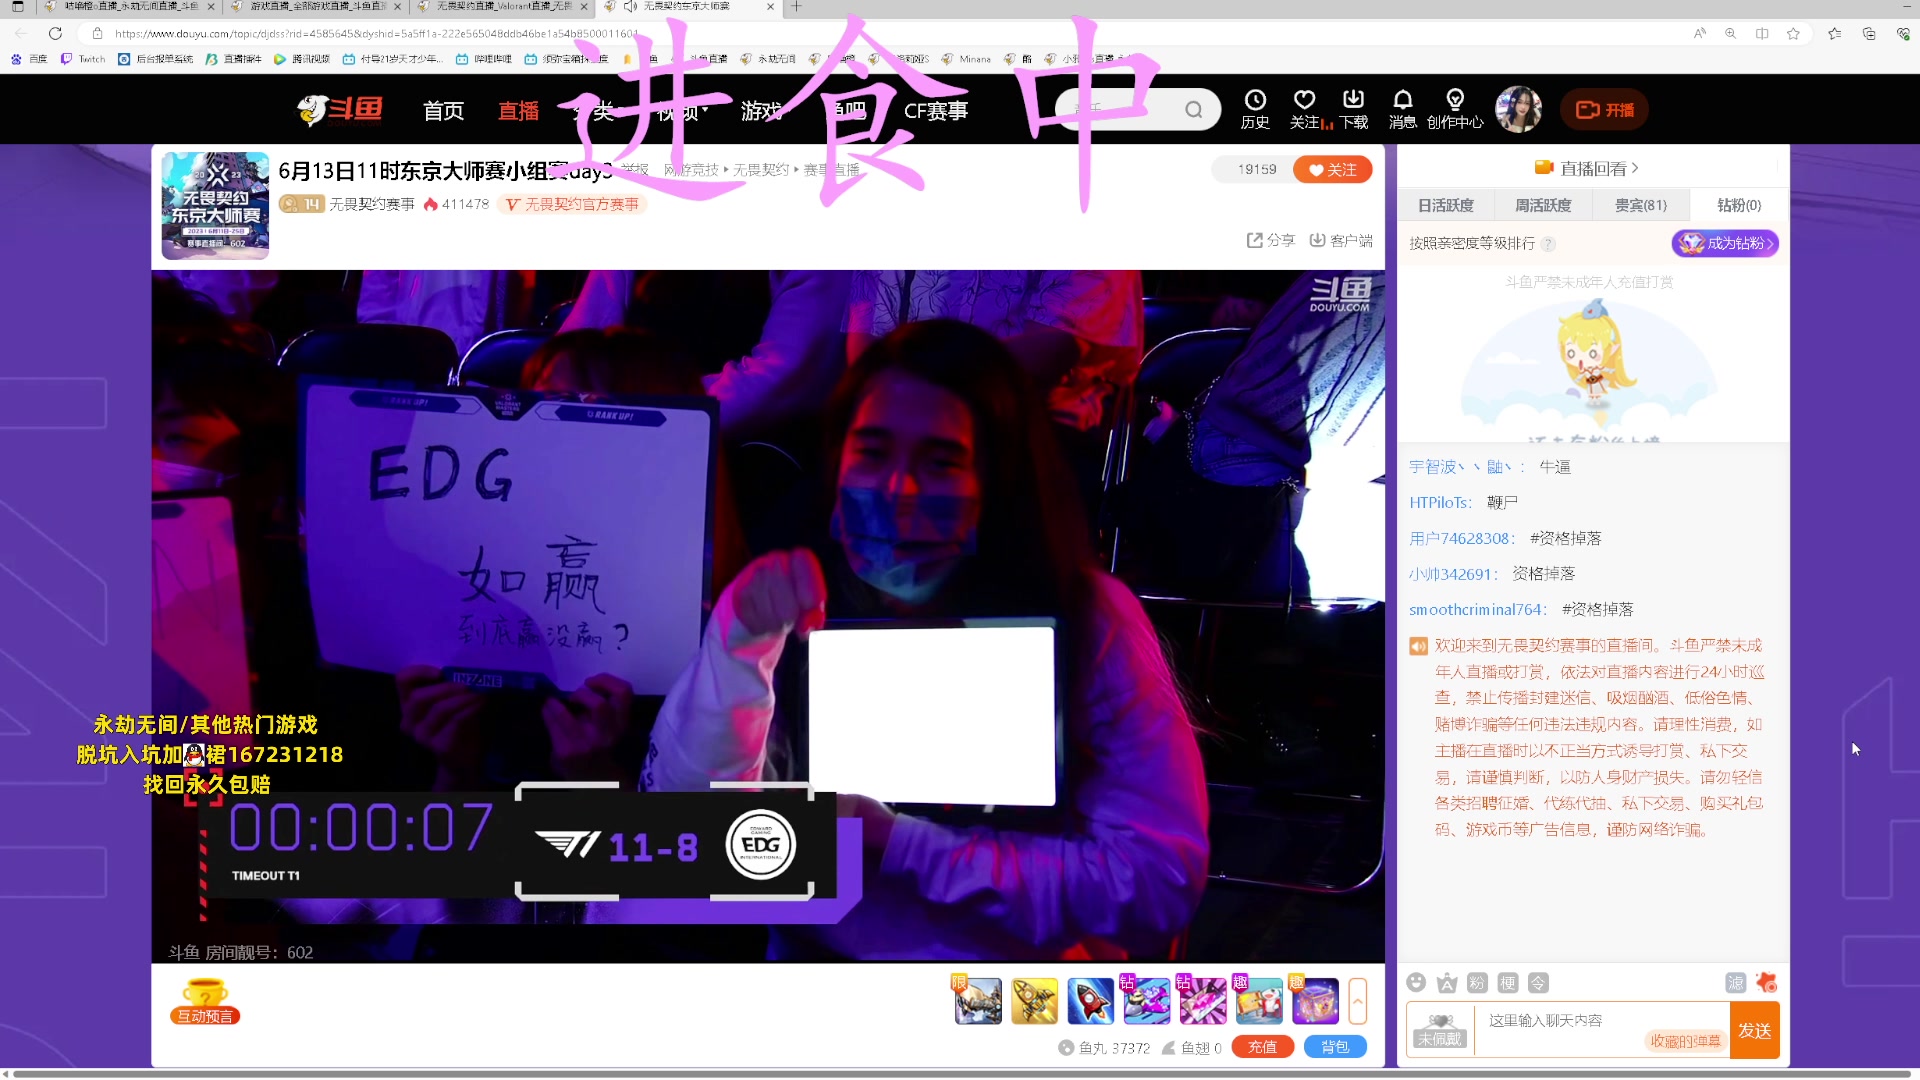Click the header search magnifier icon
Screen dimensions: 1920x1080
point(1194,110)
